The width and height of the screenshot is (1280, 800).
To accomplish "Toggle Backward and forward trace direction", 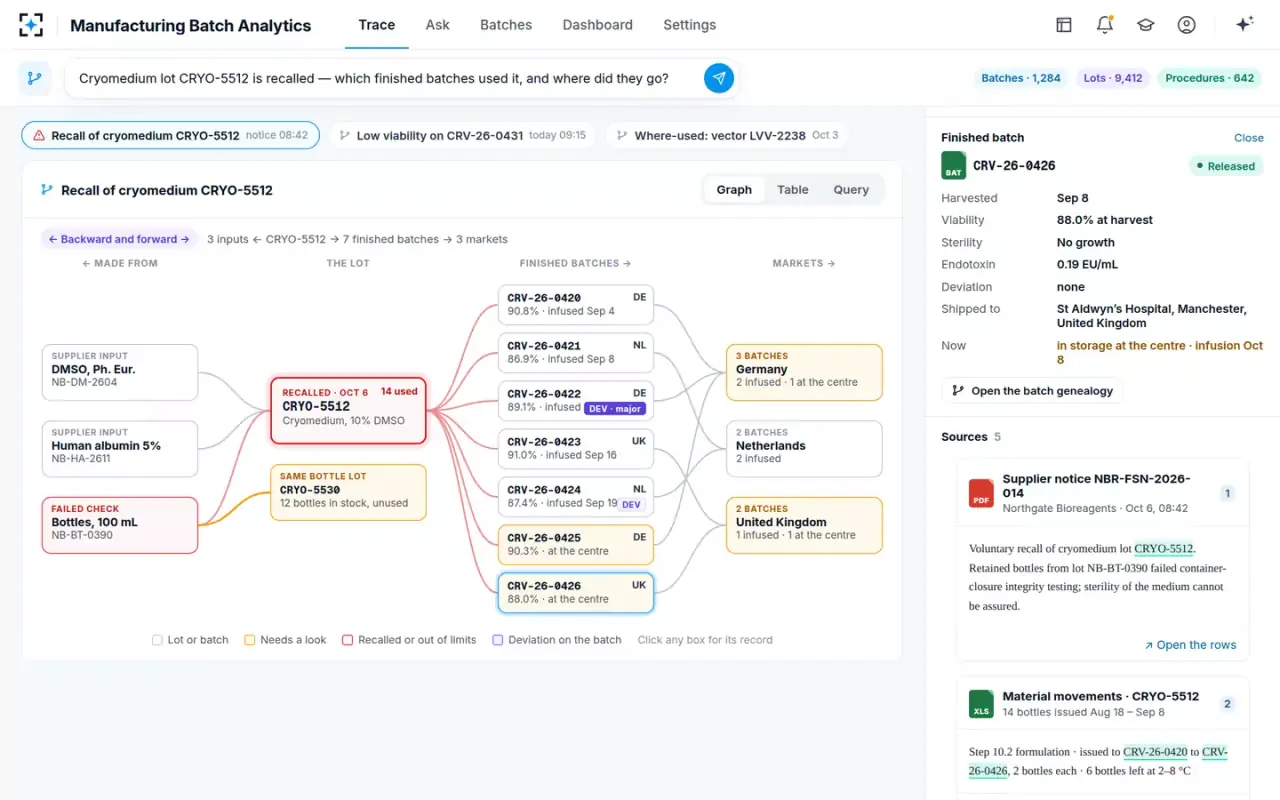I will 119,239.
